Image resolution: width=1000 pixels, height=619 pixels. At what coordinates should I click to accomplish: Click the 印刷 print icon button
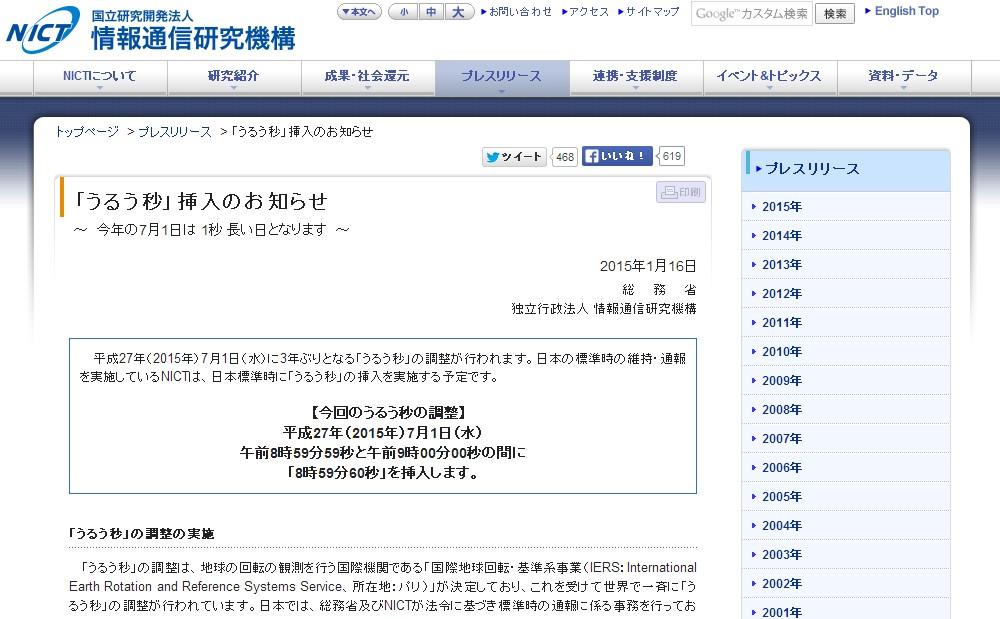coord(681,192)
